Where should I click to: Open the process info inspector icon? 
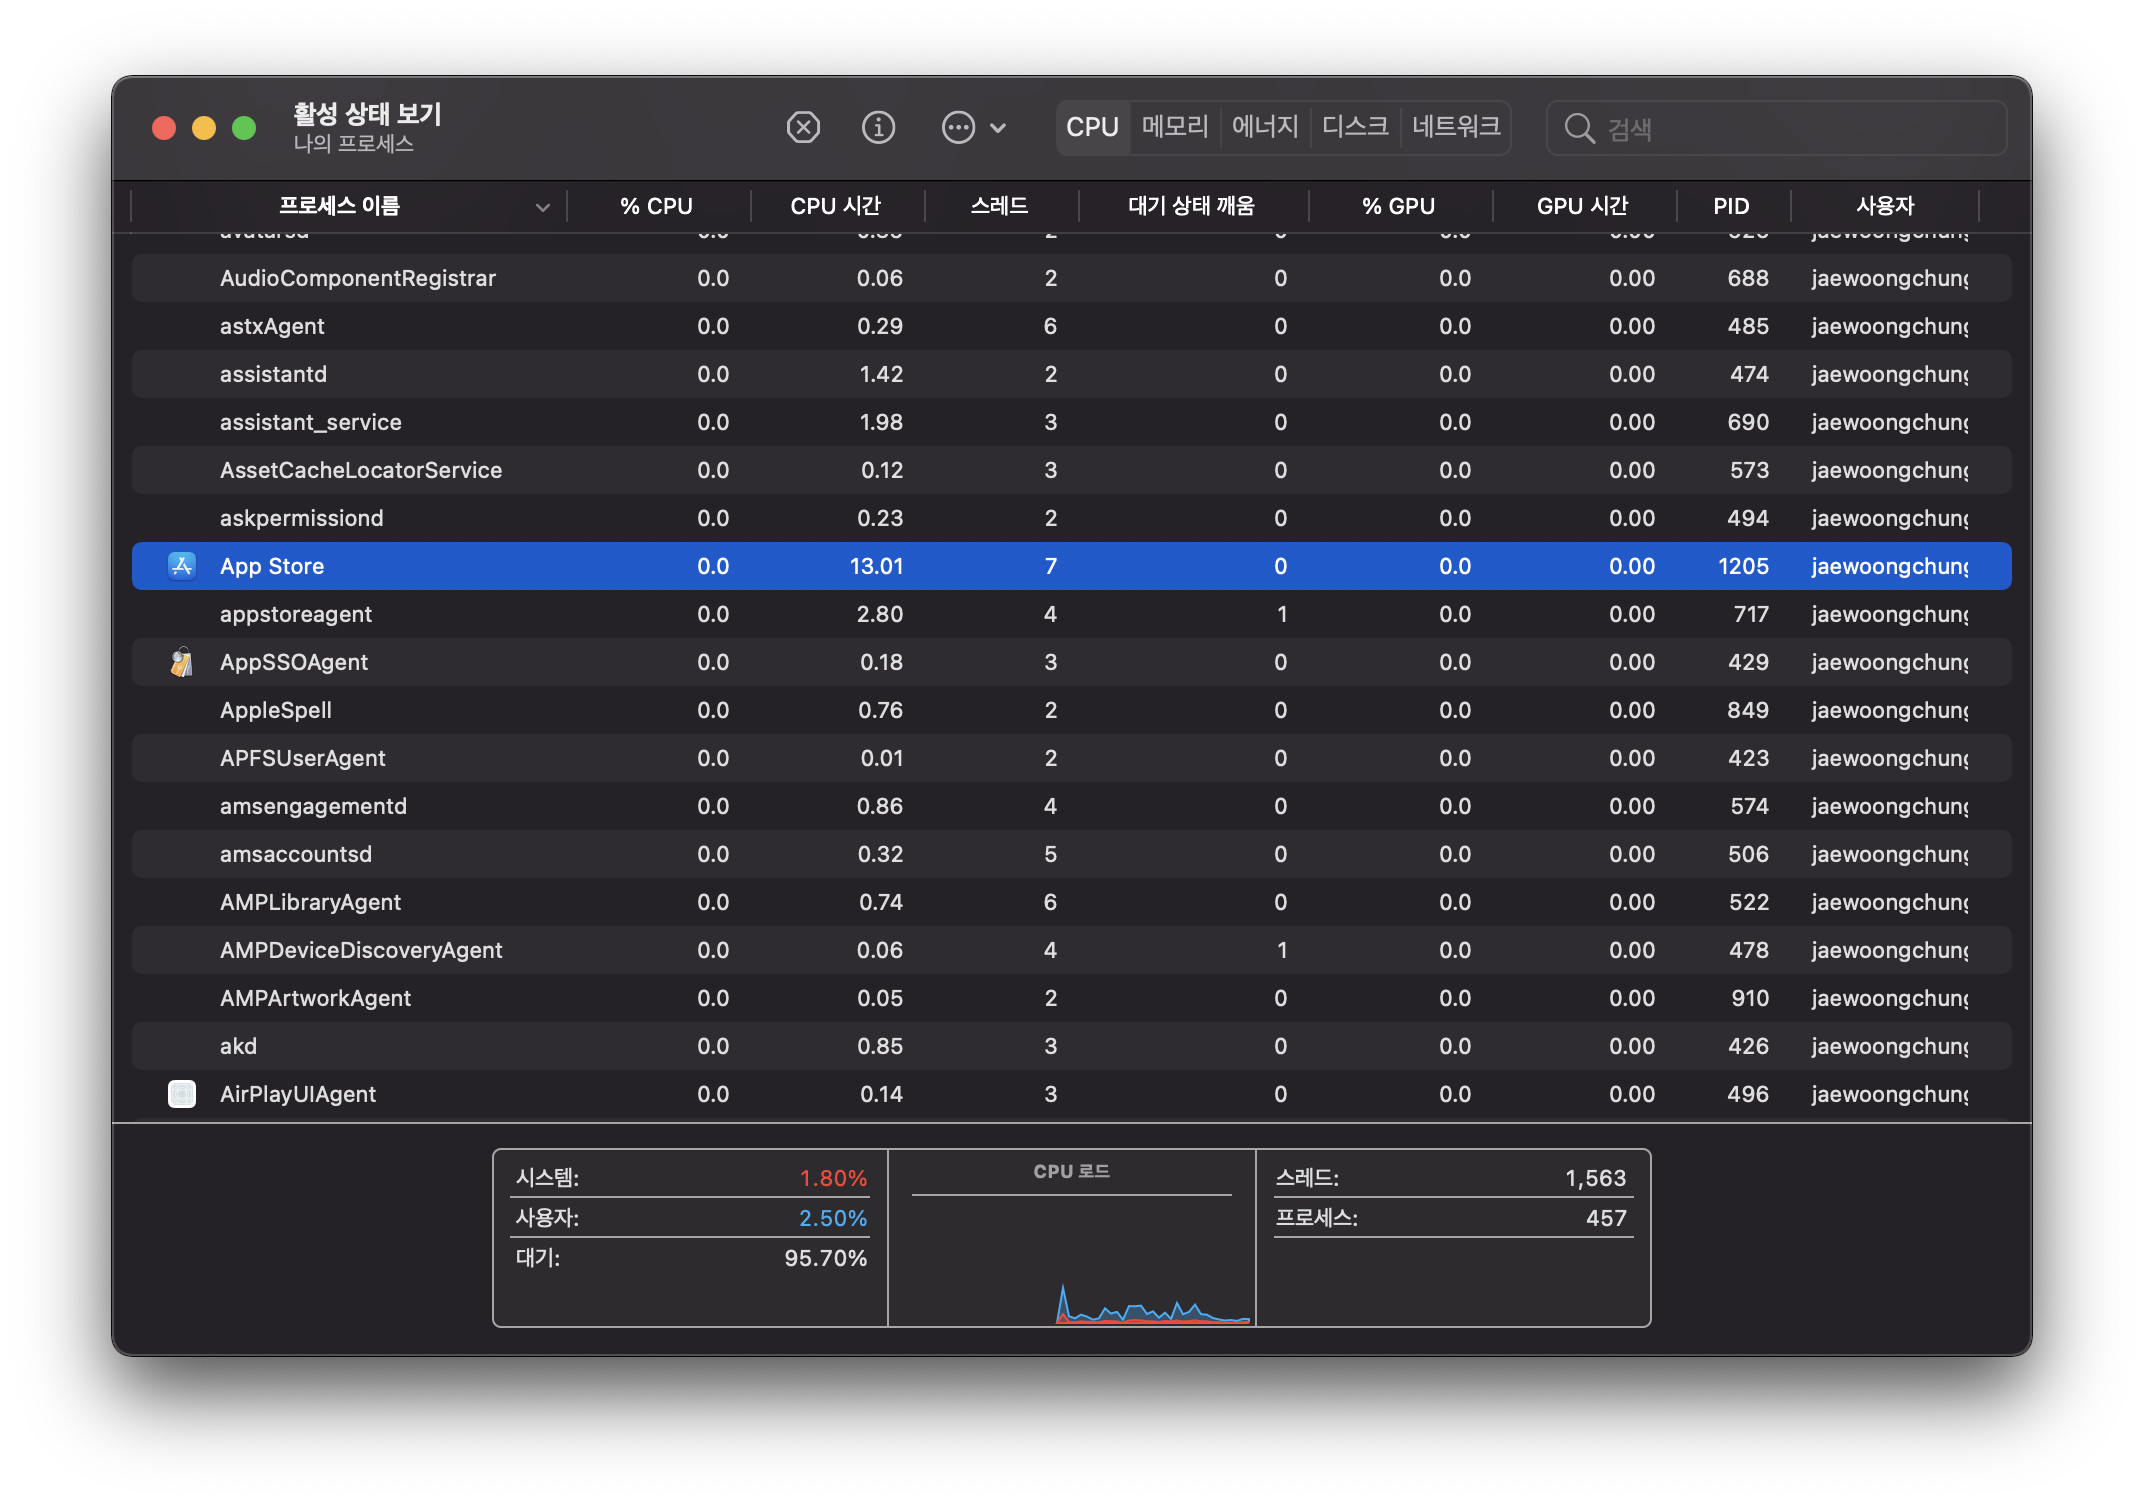(878, 128)
